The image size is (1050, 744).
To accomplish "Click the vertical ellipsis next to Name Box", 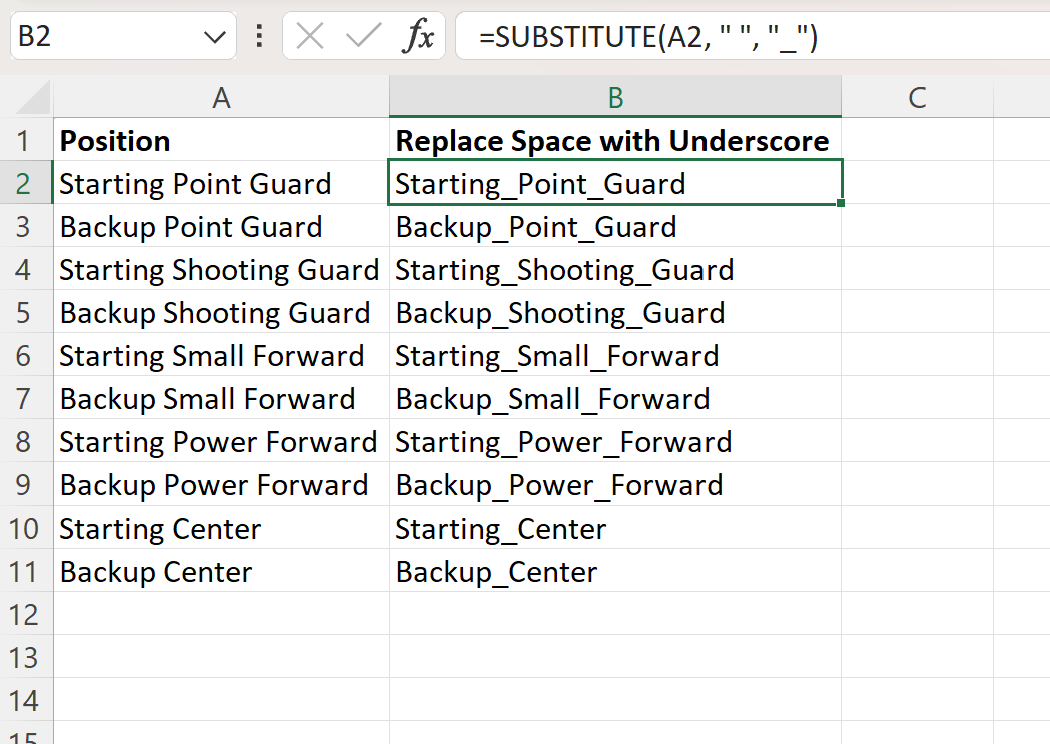I will (258, 36).
